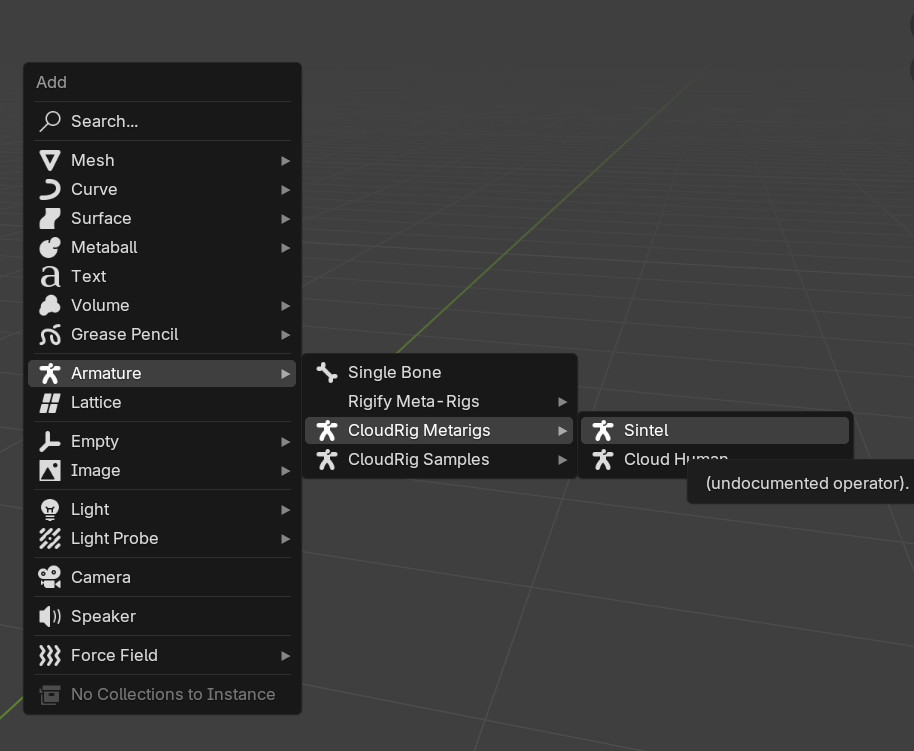Expand the CloudRig Samples submenu arrow
Viewport: 914px width, 751px height.
(x=563, y=460)
